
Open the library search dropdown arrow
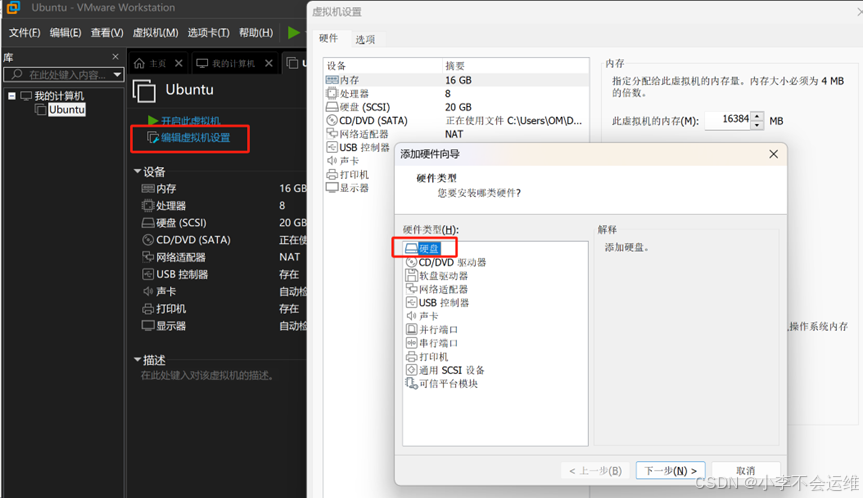117,74
